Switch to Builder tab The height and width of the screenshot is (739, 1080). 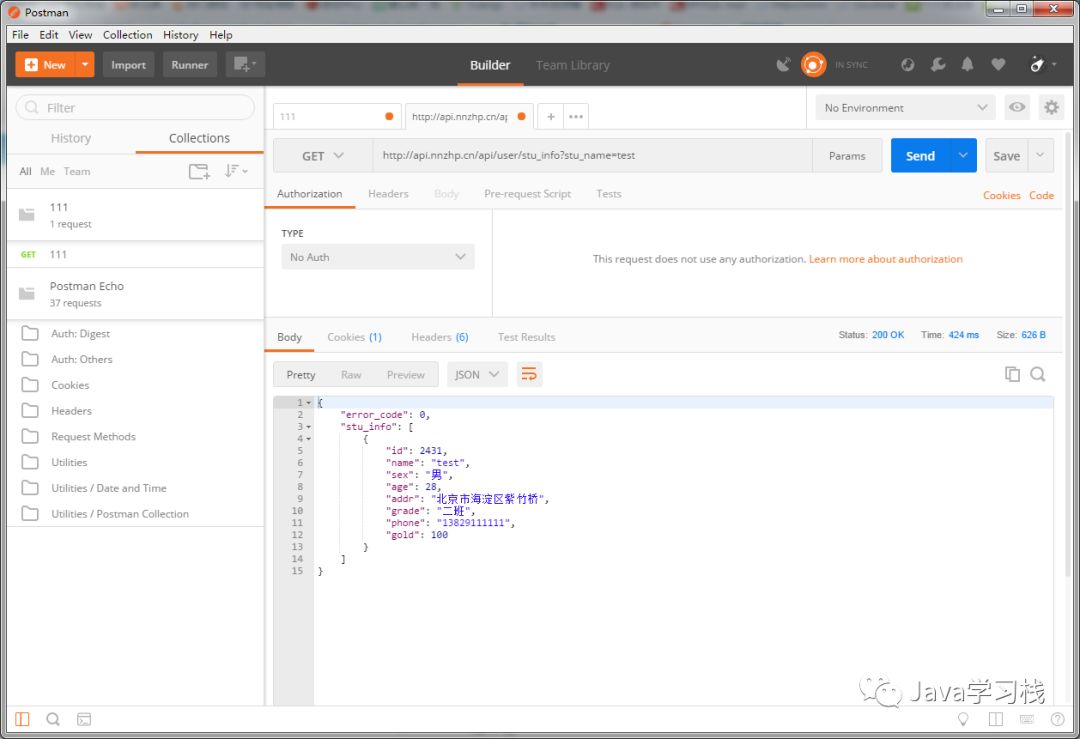[490, 65]
